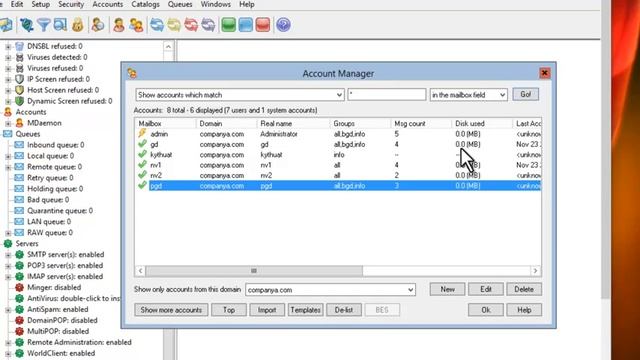Click the blue circular arrows toolbar icon

pyautogui.click(x=157, y=25)
